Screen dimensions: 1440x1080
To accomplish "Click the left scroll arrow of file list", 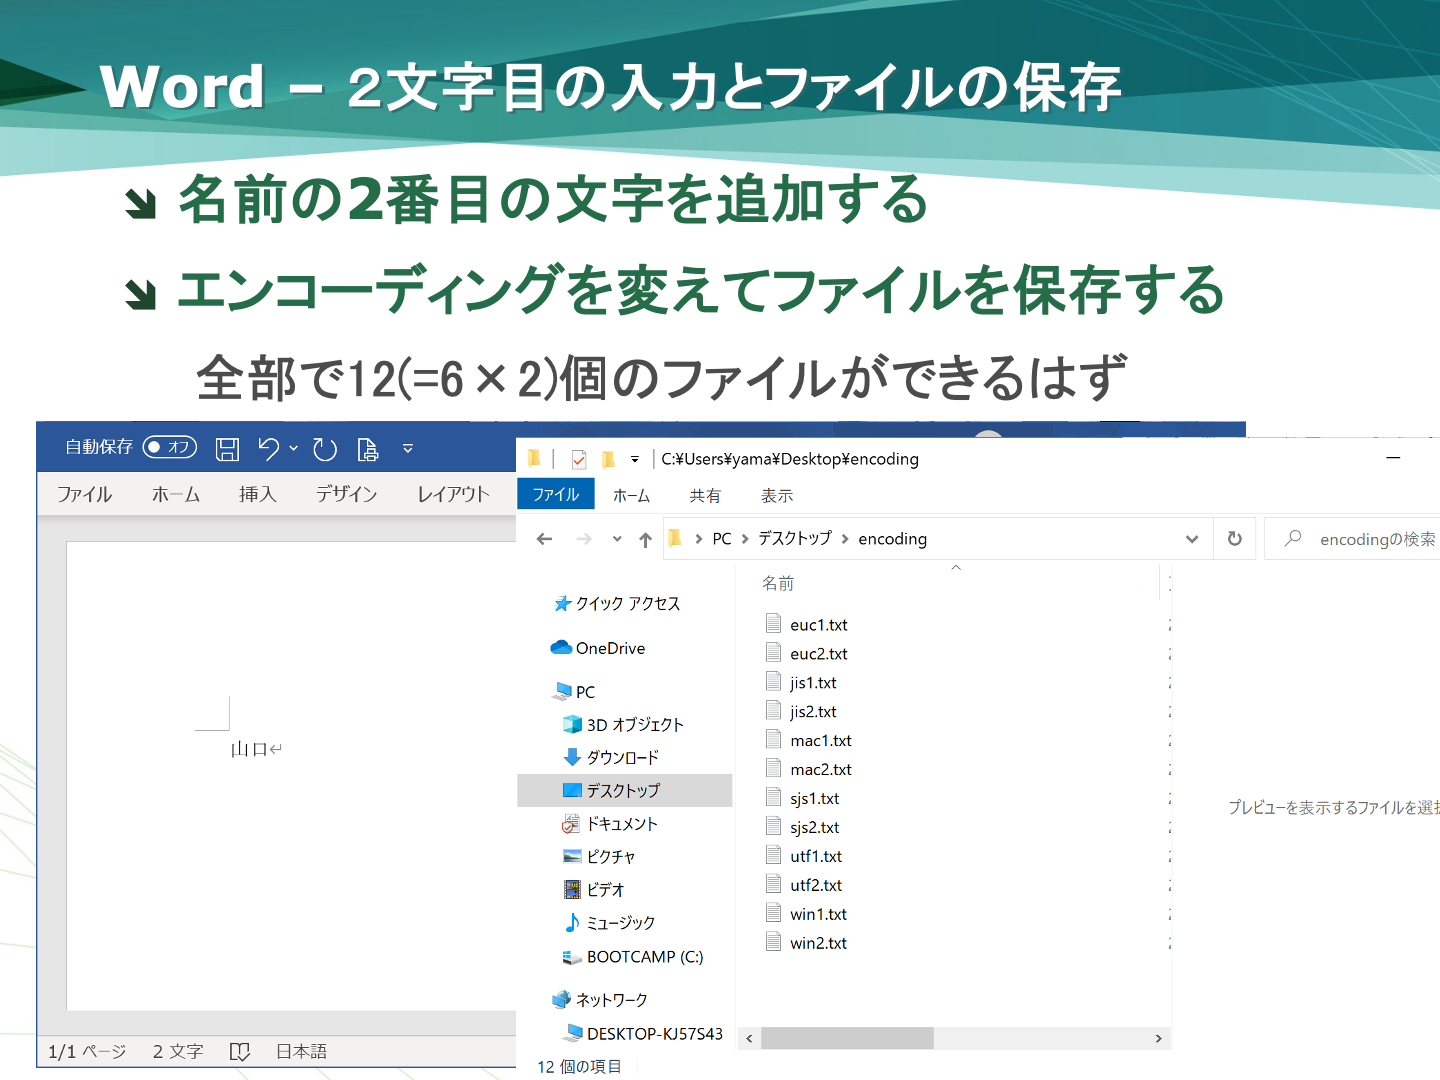I will [x=749, y=1038].
